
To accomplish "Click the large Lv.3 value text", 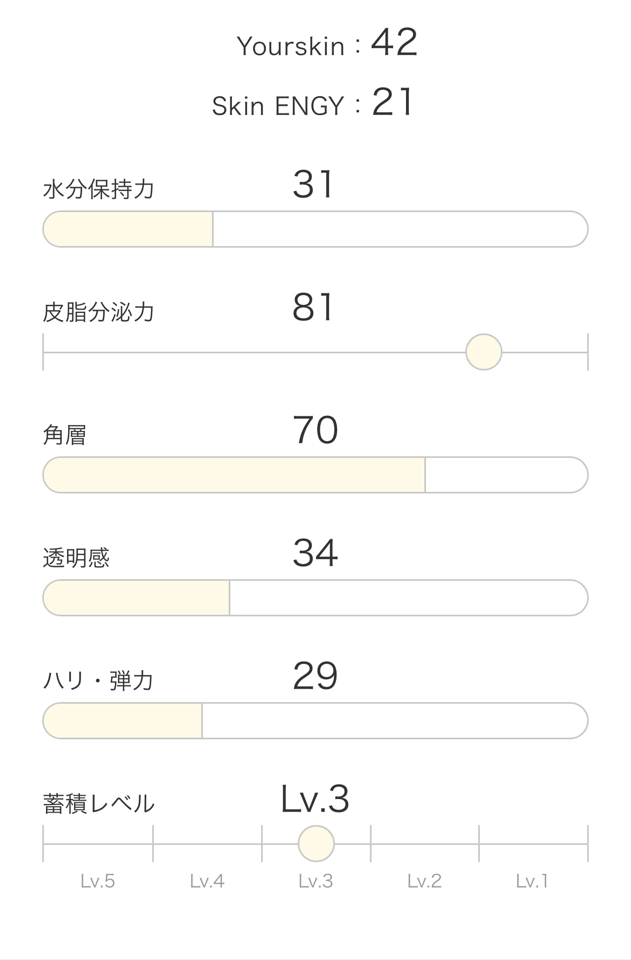I will click(x=315, y=799).
